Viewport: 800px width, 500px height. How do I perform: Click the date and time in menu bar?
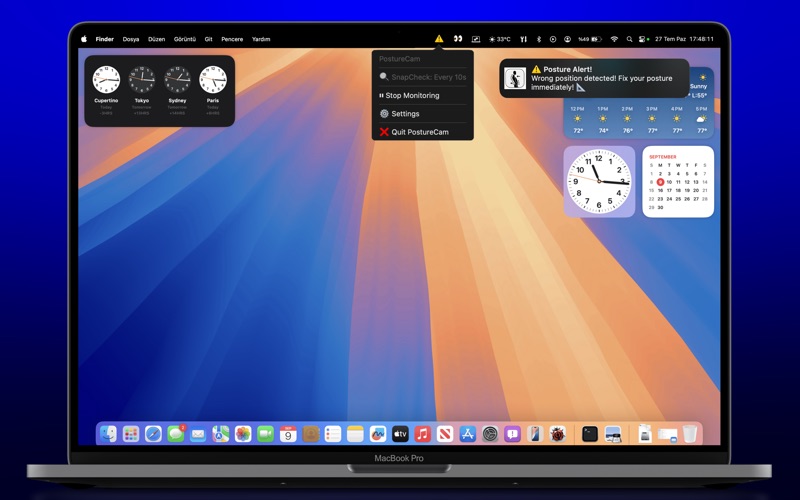[685, 39]
